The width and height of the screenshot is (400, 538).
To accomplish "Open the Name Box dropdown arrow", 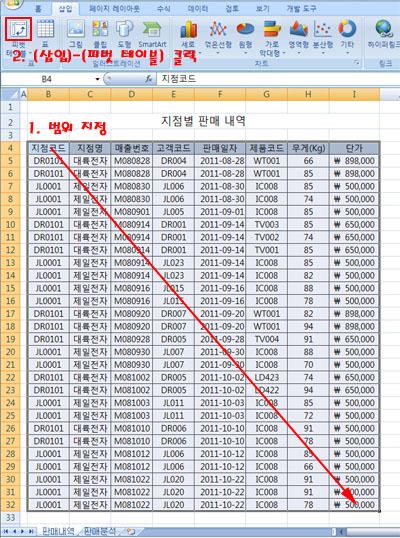I will [97, 79].
